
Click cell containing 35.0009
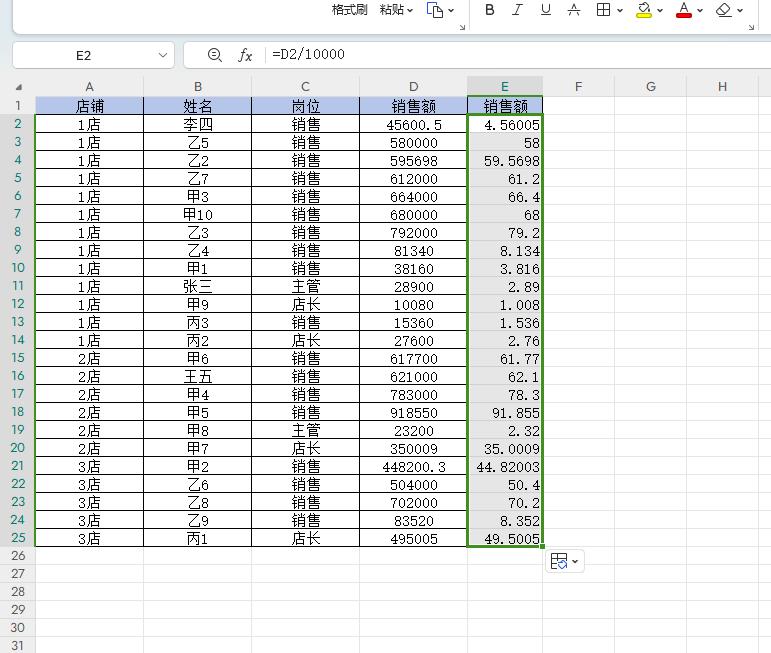pyautogui.click(x=505, y=448)
